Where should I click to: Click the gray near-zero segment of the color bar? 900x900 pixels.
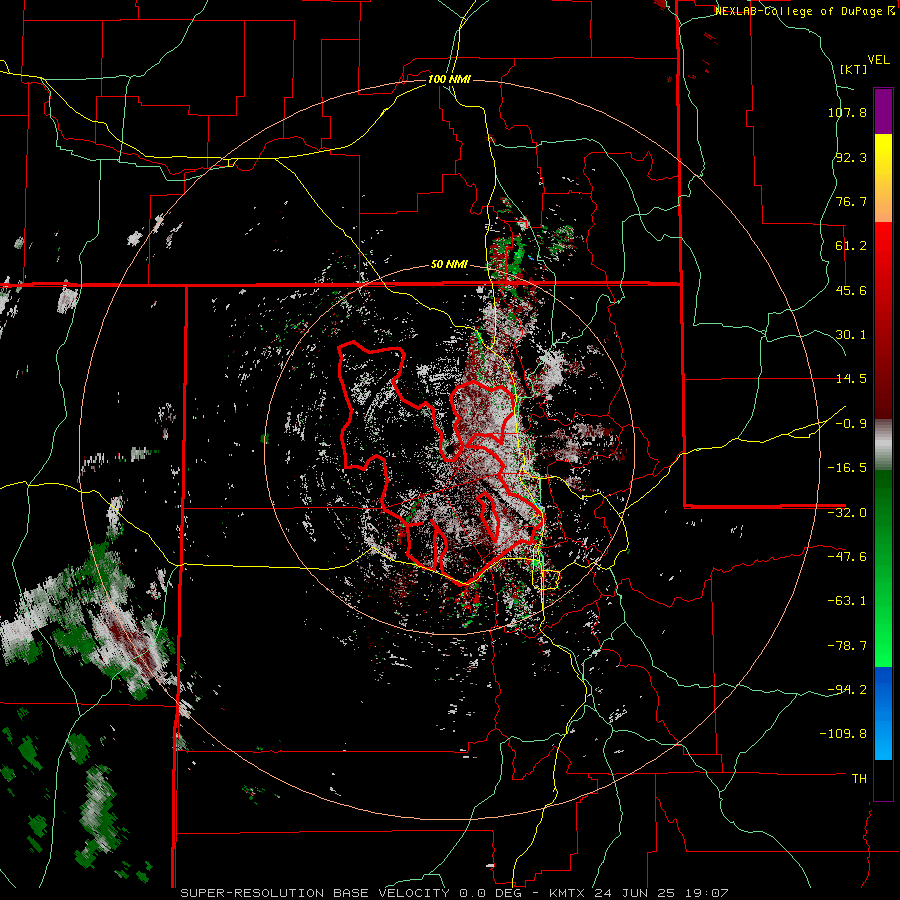(883, 445)
